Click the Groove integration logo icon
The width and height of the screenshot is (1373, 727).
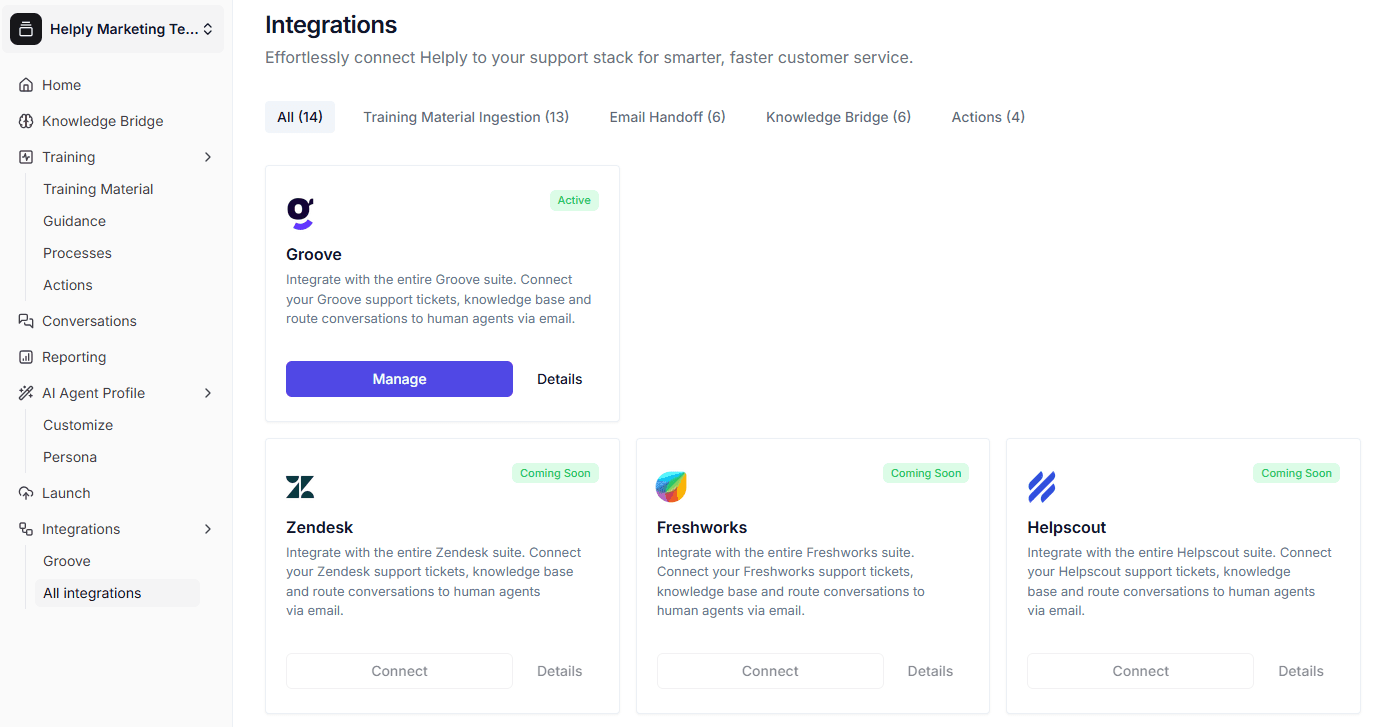pos(301,212)
